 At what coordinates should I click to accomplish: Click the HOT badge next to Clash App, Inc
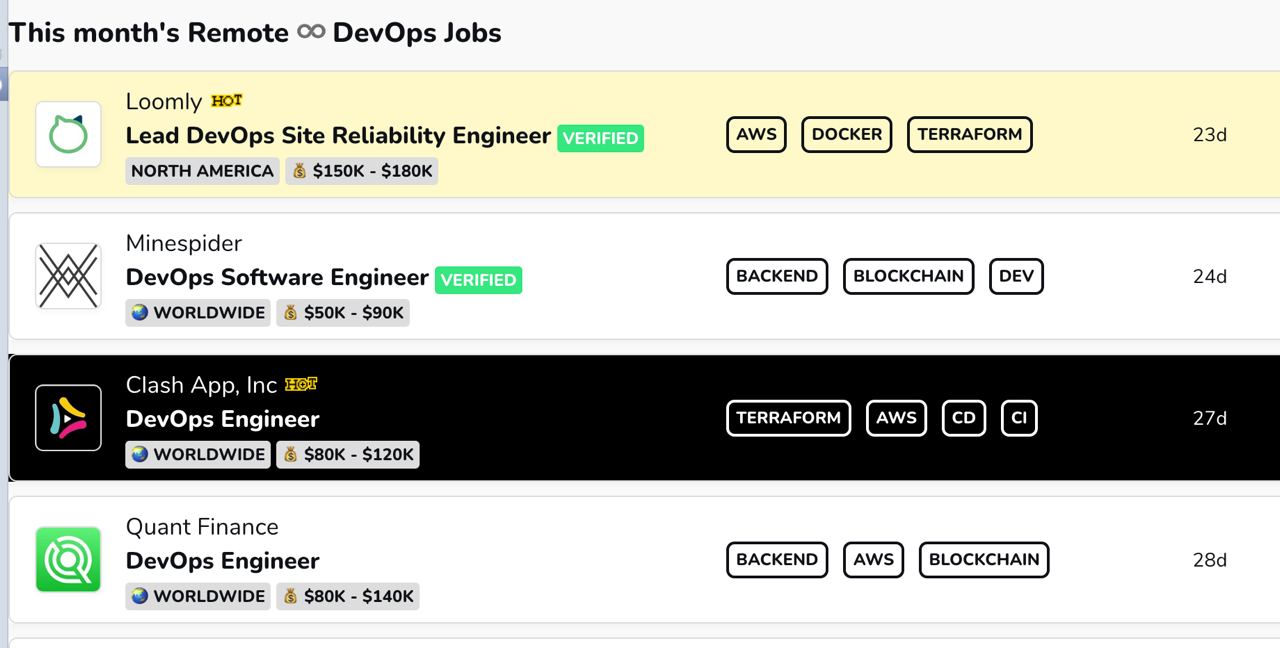[301, 384]
